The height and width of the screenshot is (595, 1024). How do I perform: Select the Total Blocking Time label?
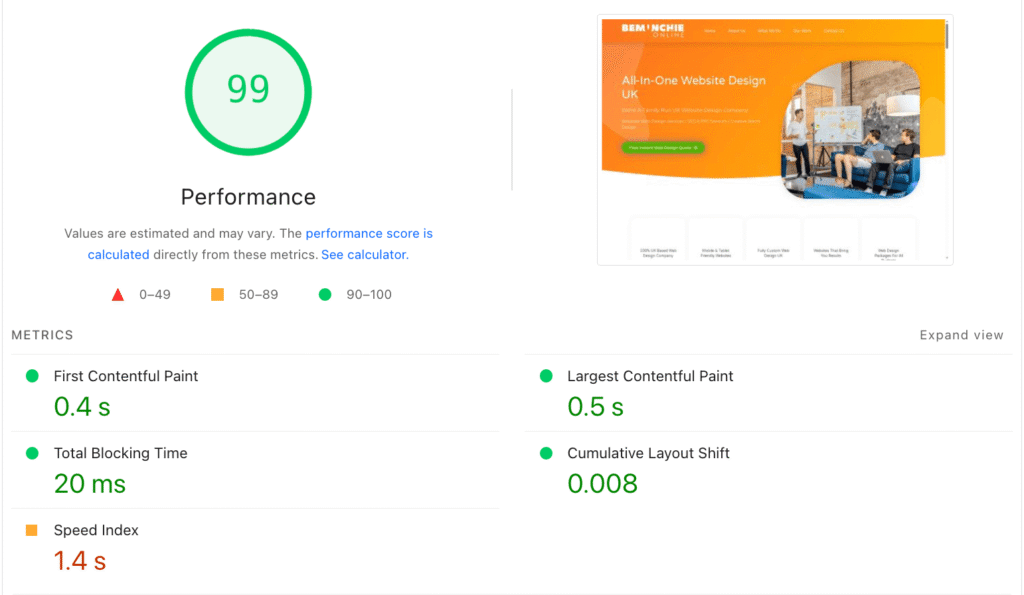(120, 453)
